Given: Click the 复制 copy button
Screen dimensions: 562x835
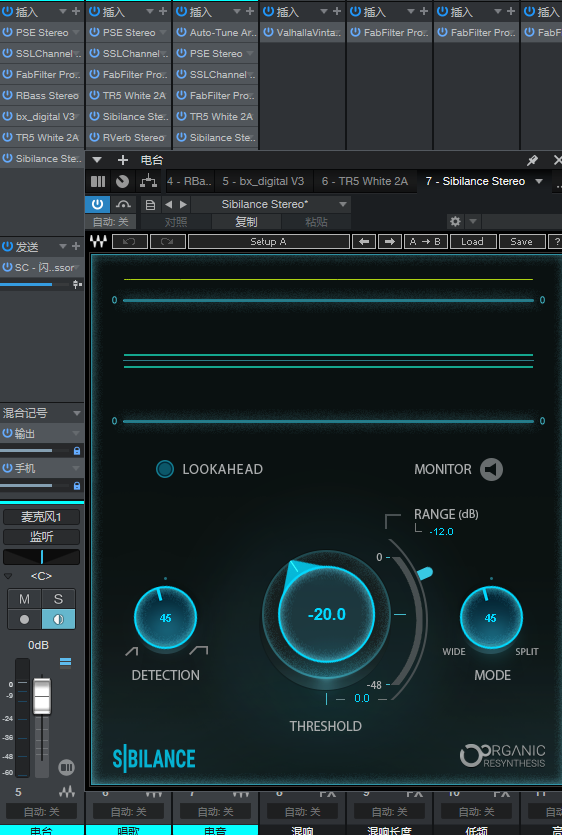Looking at the screenshot, I should (246, 222).
